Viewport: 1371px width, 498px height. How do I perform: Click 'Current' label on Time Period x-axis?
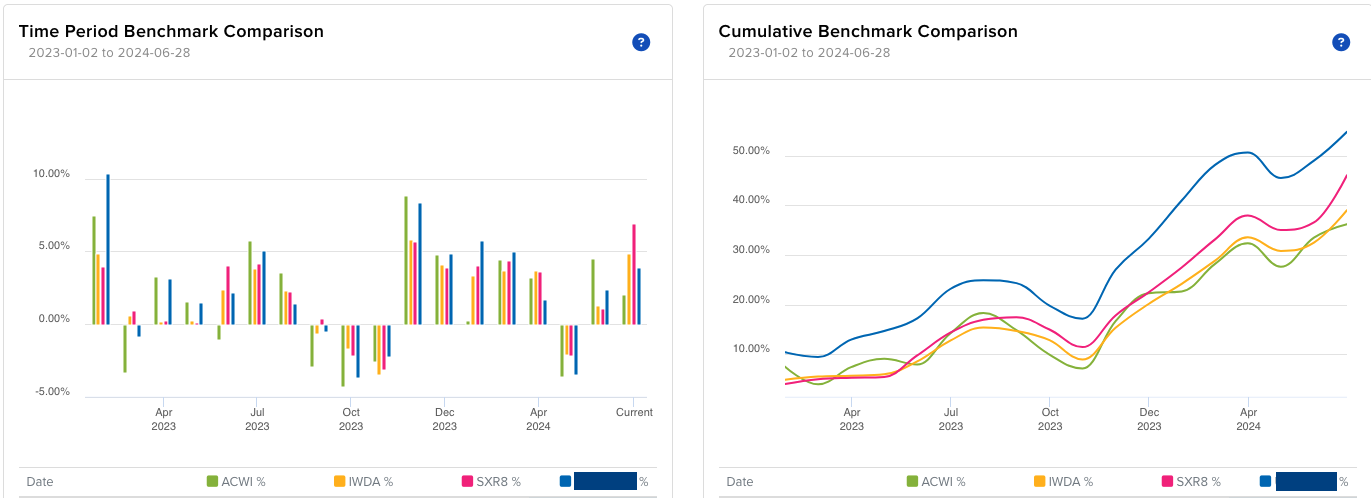(x=634, y=412)
